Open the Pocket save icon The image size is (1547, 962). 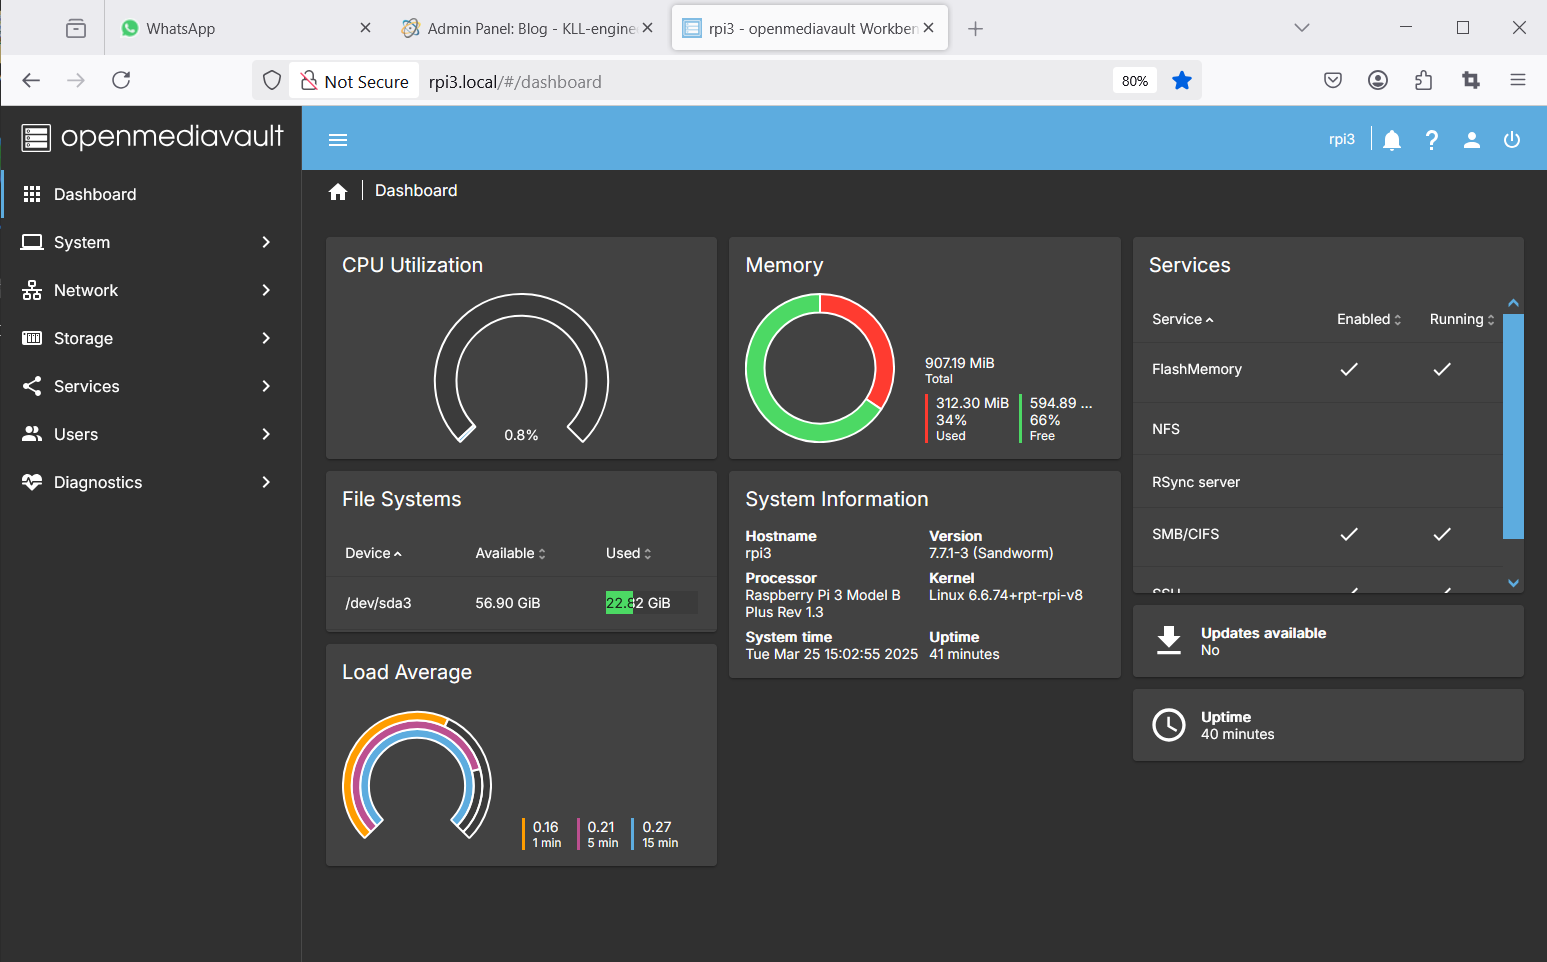[x=1333, y=80]
